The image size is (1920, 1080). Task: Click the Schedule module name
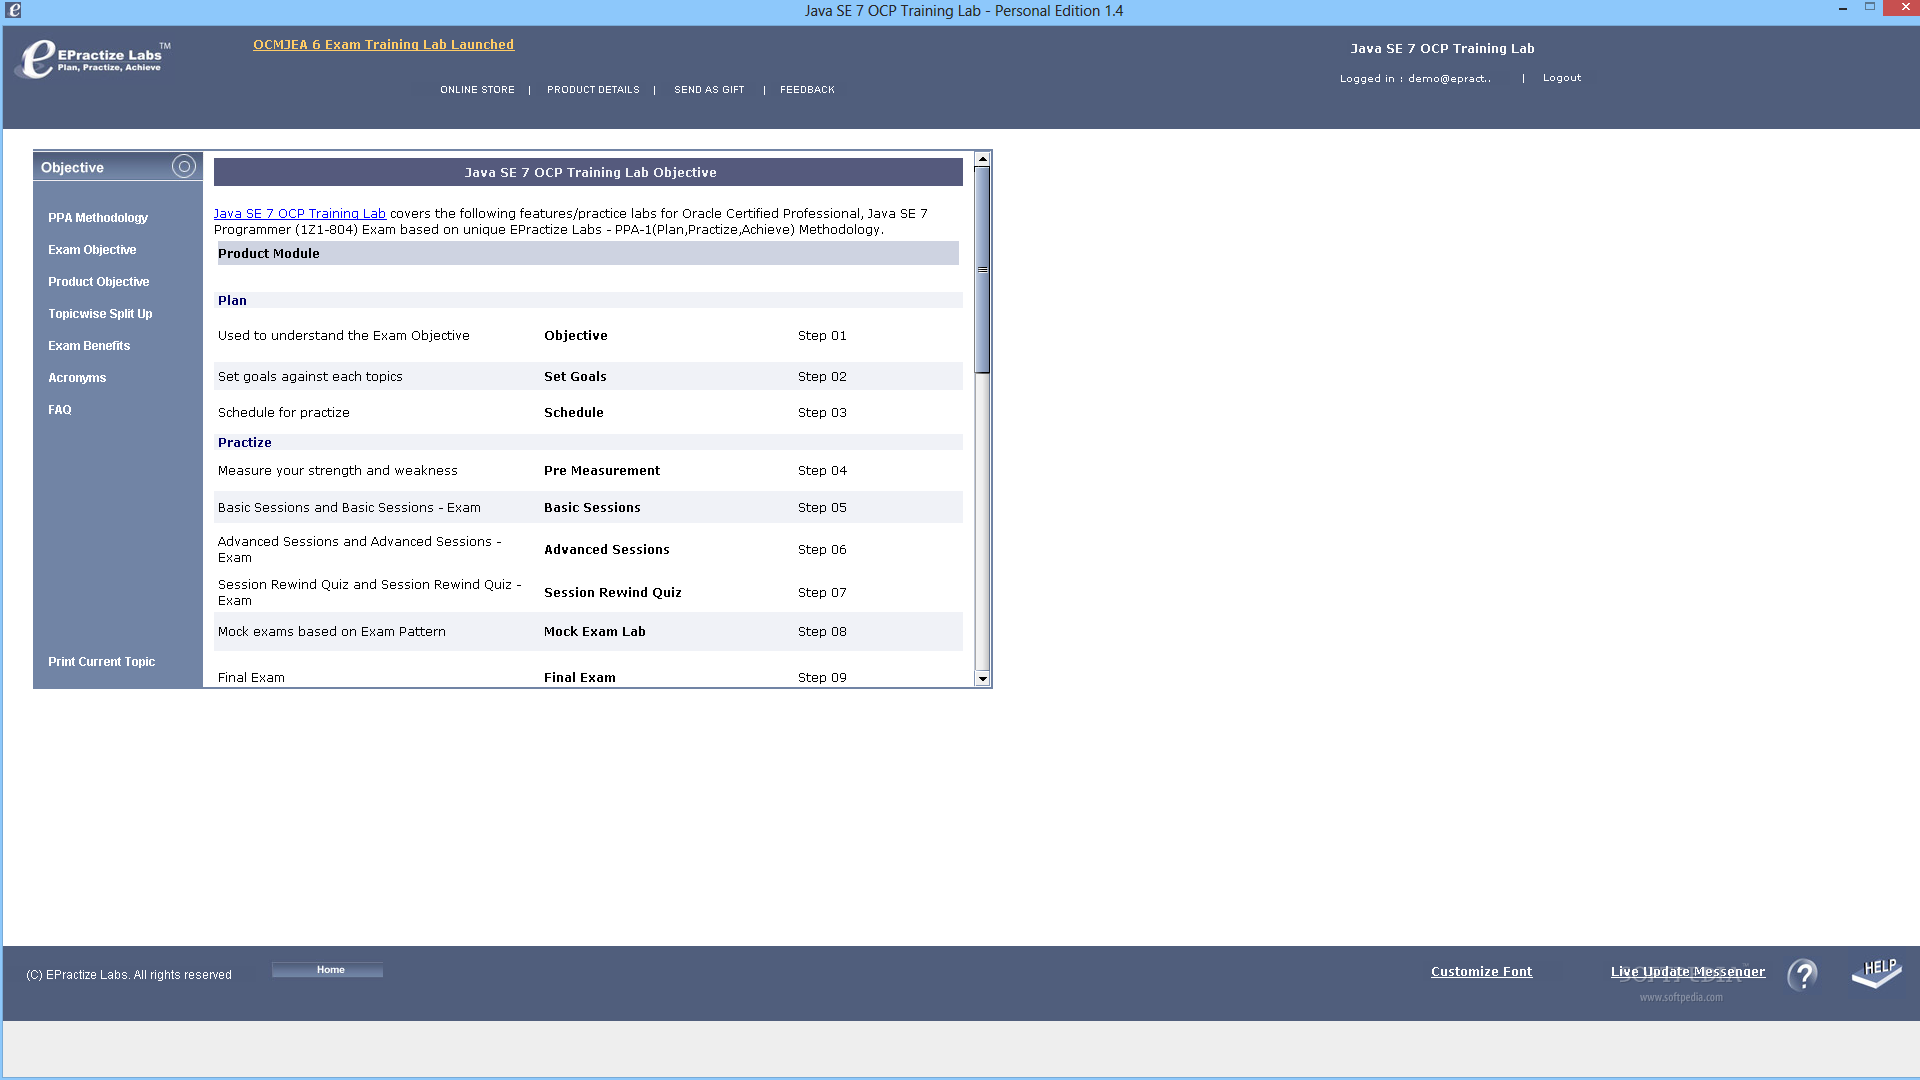pyautogui.click(x=574, y=413)
